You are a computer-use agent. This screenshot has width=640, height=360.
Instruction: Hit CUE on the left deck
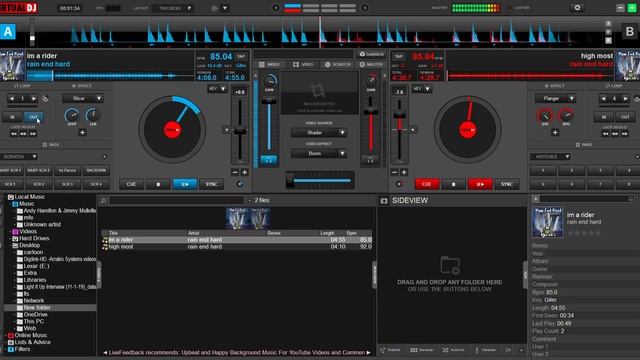(131, 184)
